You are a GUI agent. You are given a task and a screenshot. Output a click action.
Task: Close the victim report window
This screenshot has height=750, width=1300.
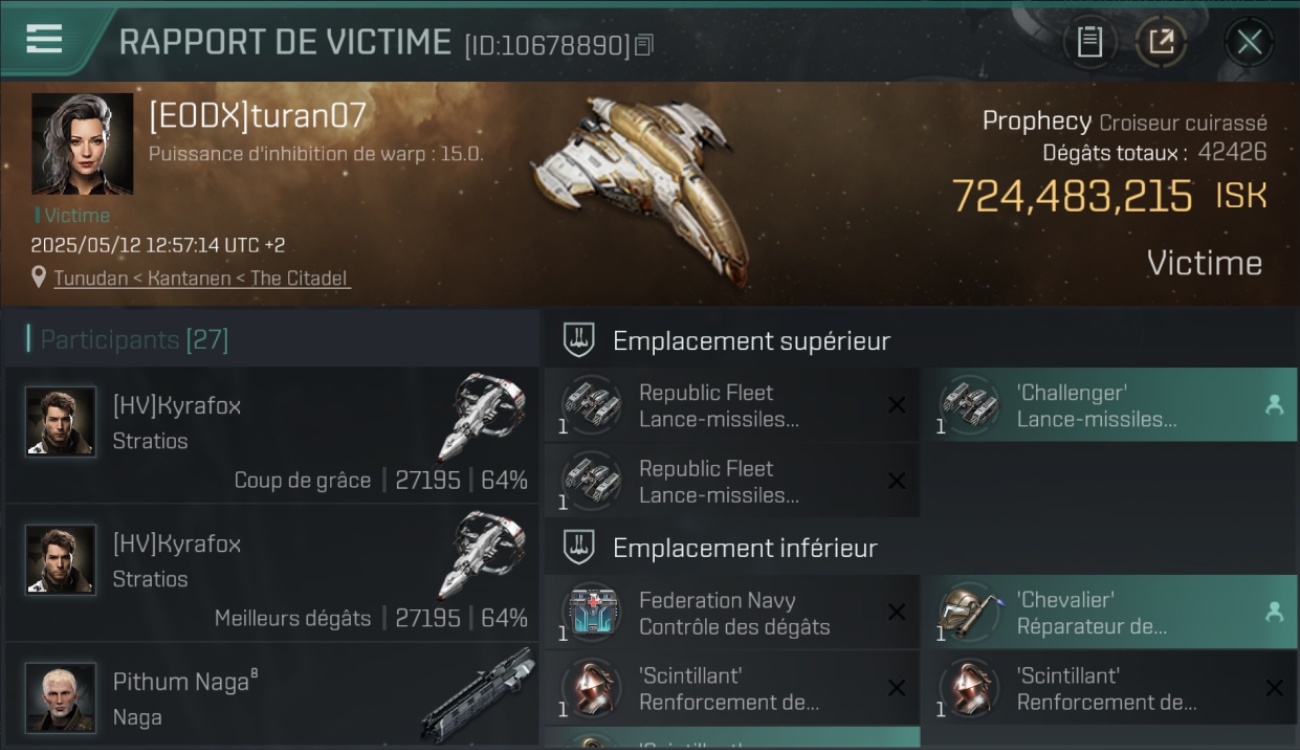click(x=1249, y=42)
